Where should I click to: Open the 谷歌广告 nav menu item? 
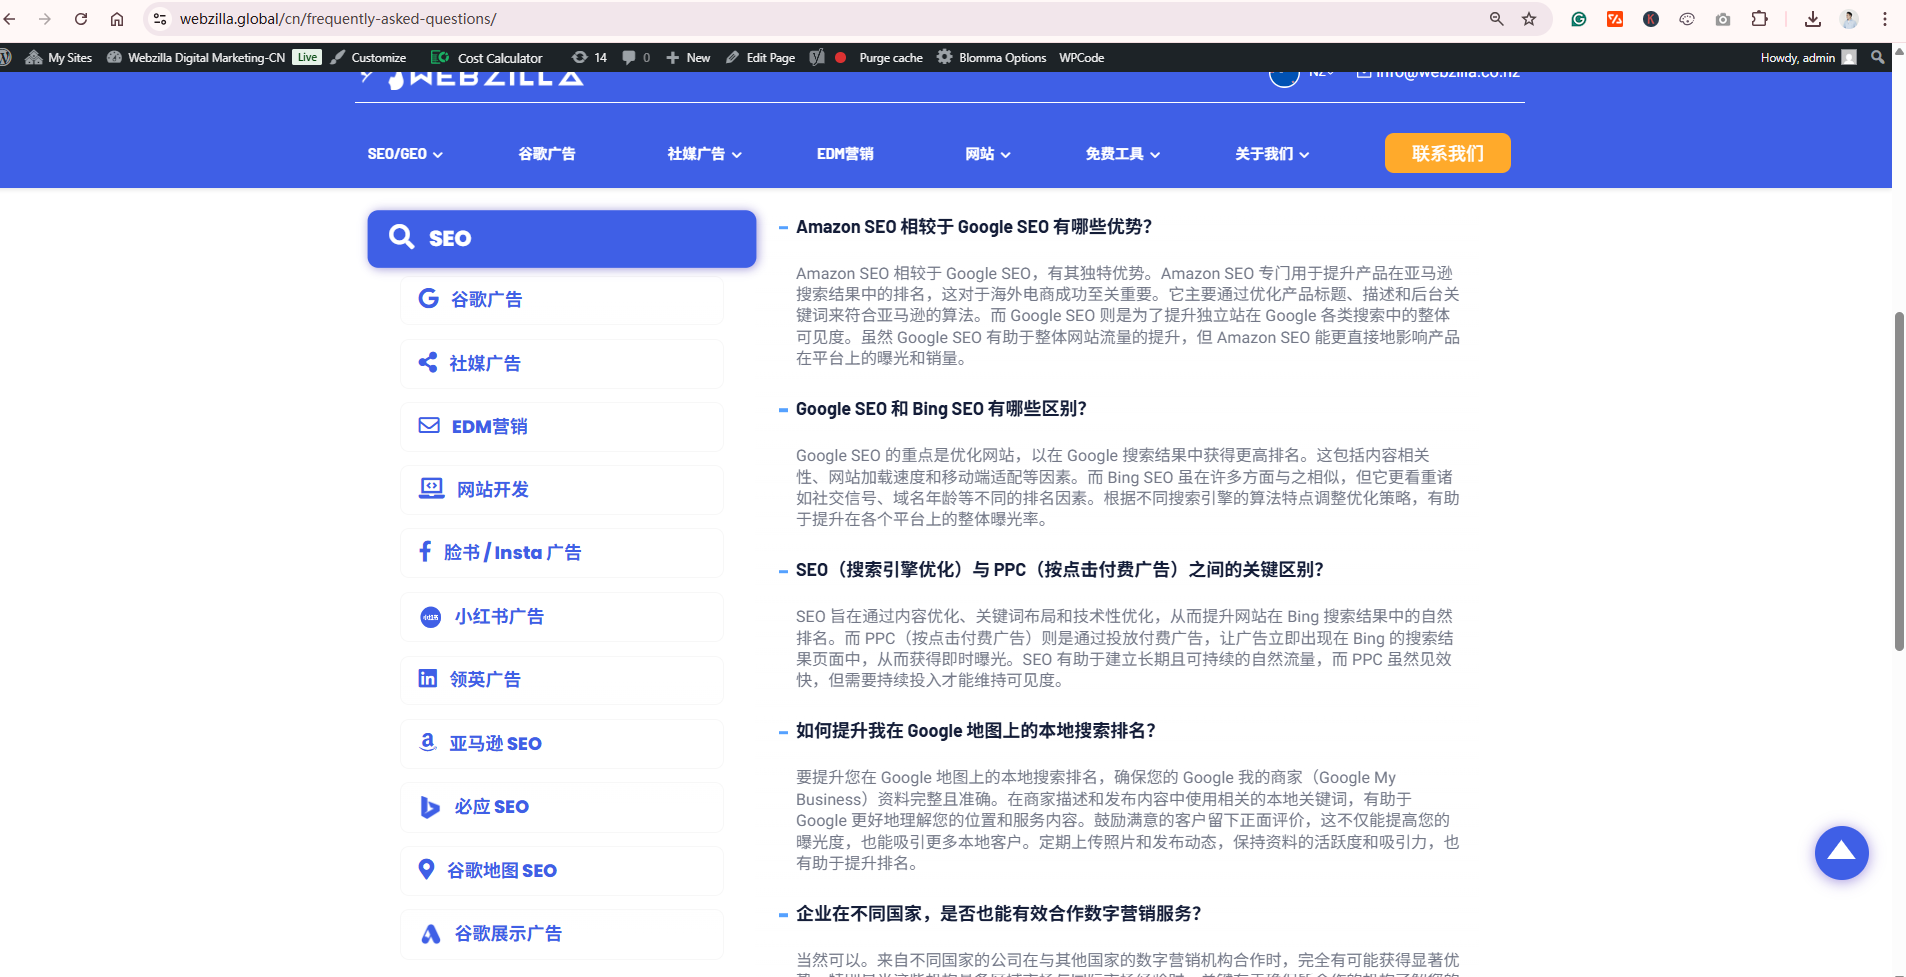click(547, 154)
